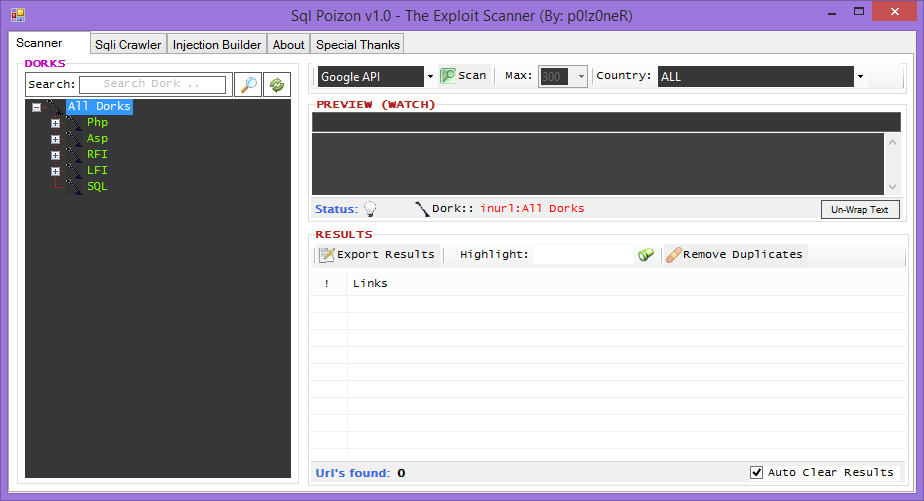Screen dimensions: 924x501
Task: Open the Google API engine dropdown
Action: pos(430,77)
